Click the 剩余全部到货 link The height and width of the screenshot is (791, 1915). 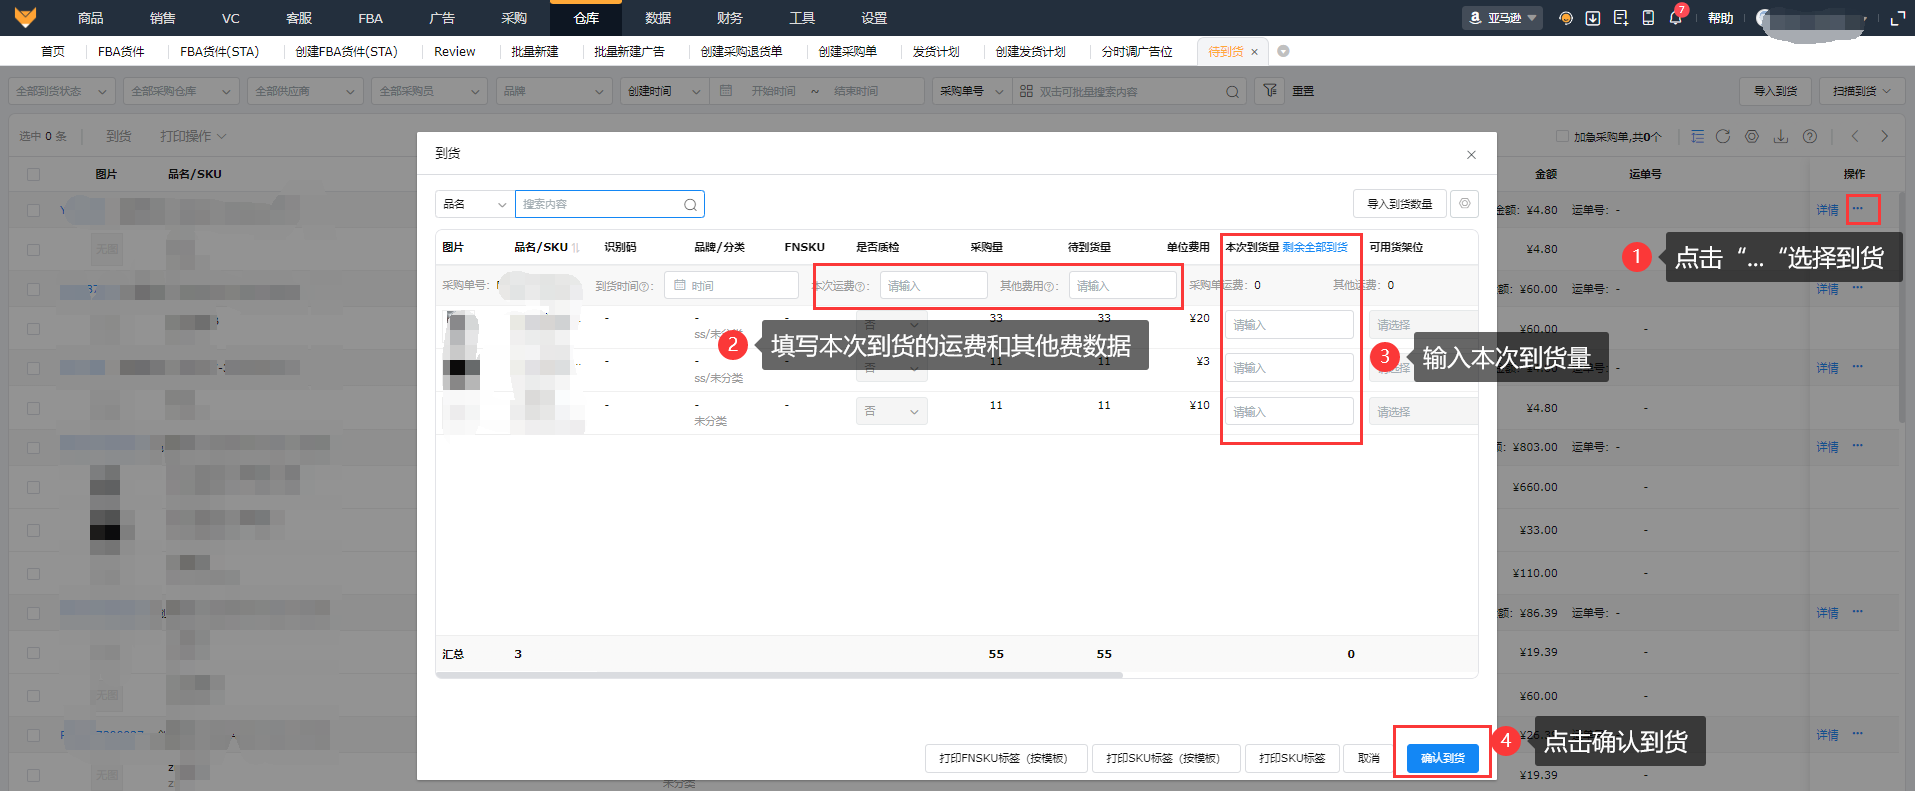coord(1315,247)
